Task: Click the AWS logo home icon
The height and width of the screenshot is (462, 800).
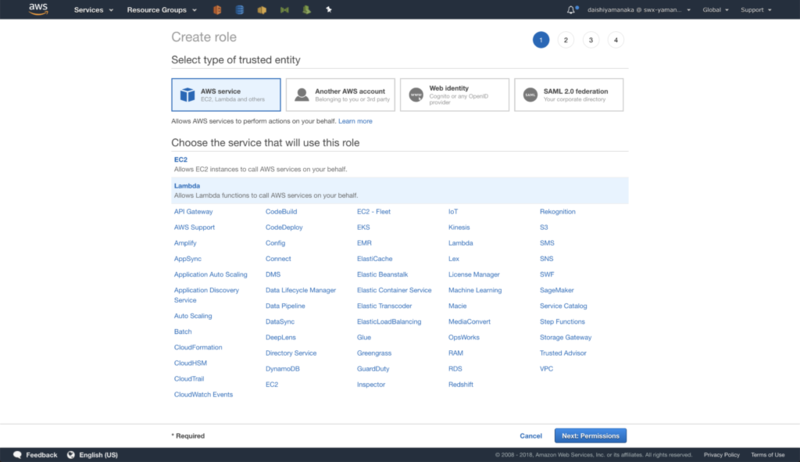Action: tap(38, 9)
